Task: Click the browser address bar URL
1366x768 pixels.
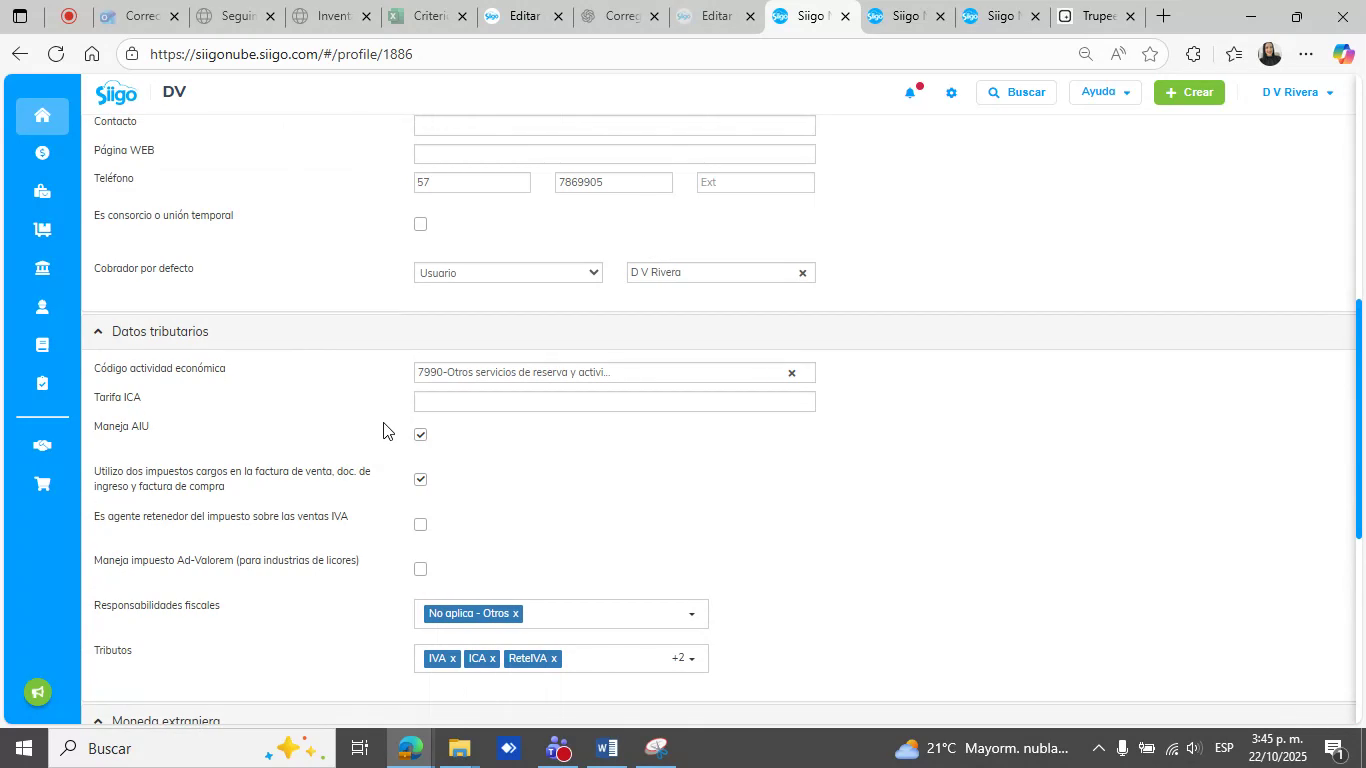Action: 281,54
